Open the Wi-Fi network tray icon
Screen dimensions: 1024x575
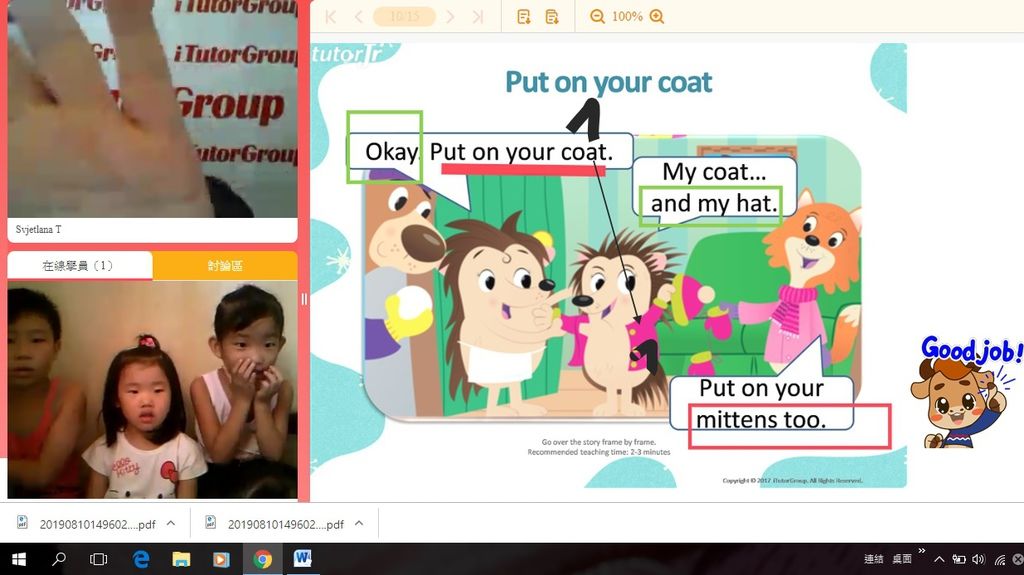(1000, 559)
